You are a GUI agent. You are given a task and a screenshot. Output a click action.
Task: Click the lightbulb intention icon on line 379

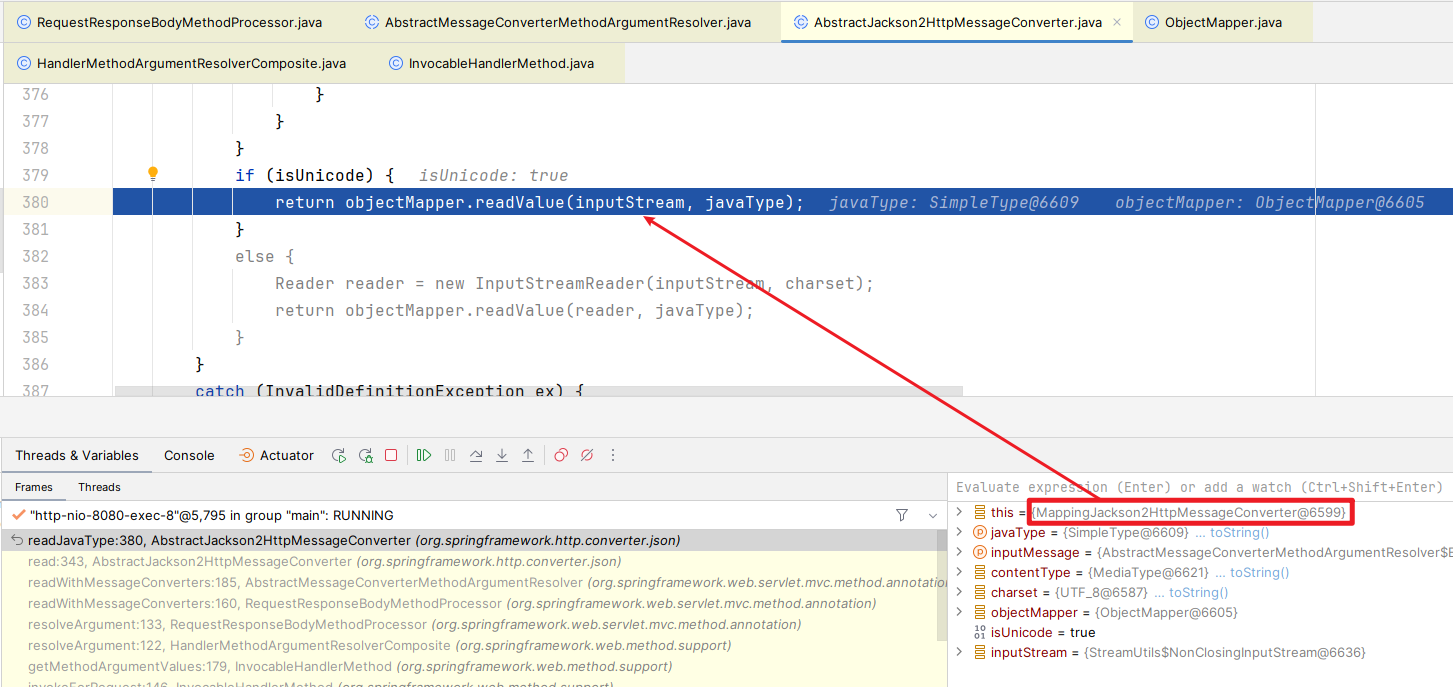(153, 174)
